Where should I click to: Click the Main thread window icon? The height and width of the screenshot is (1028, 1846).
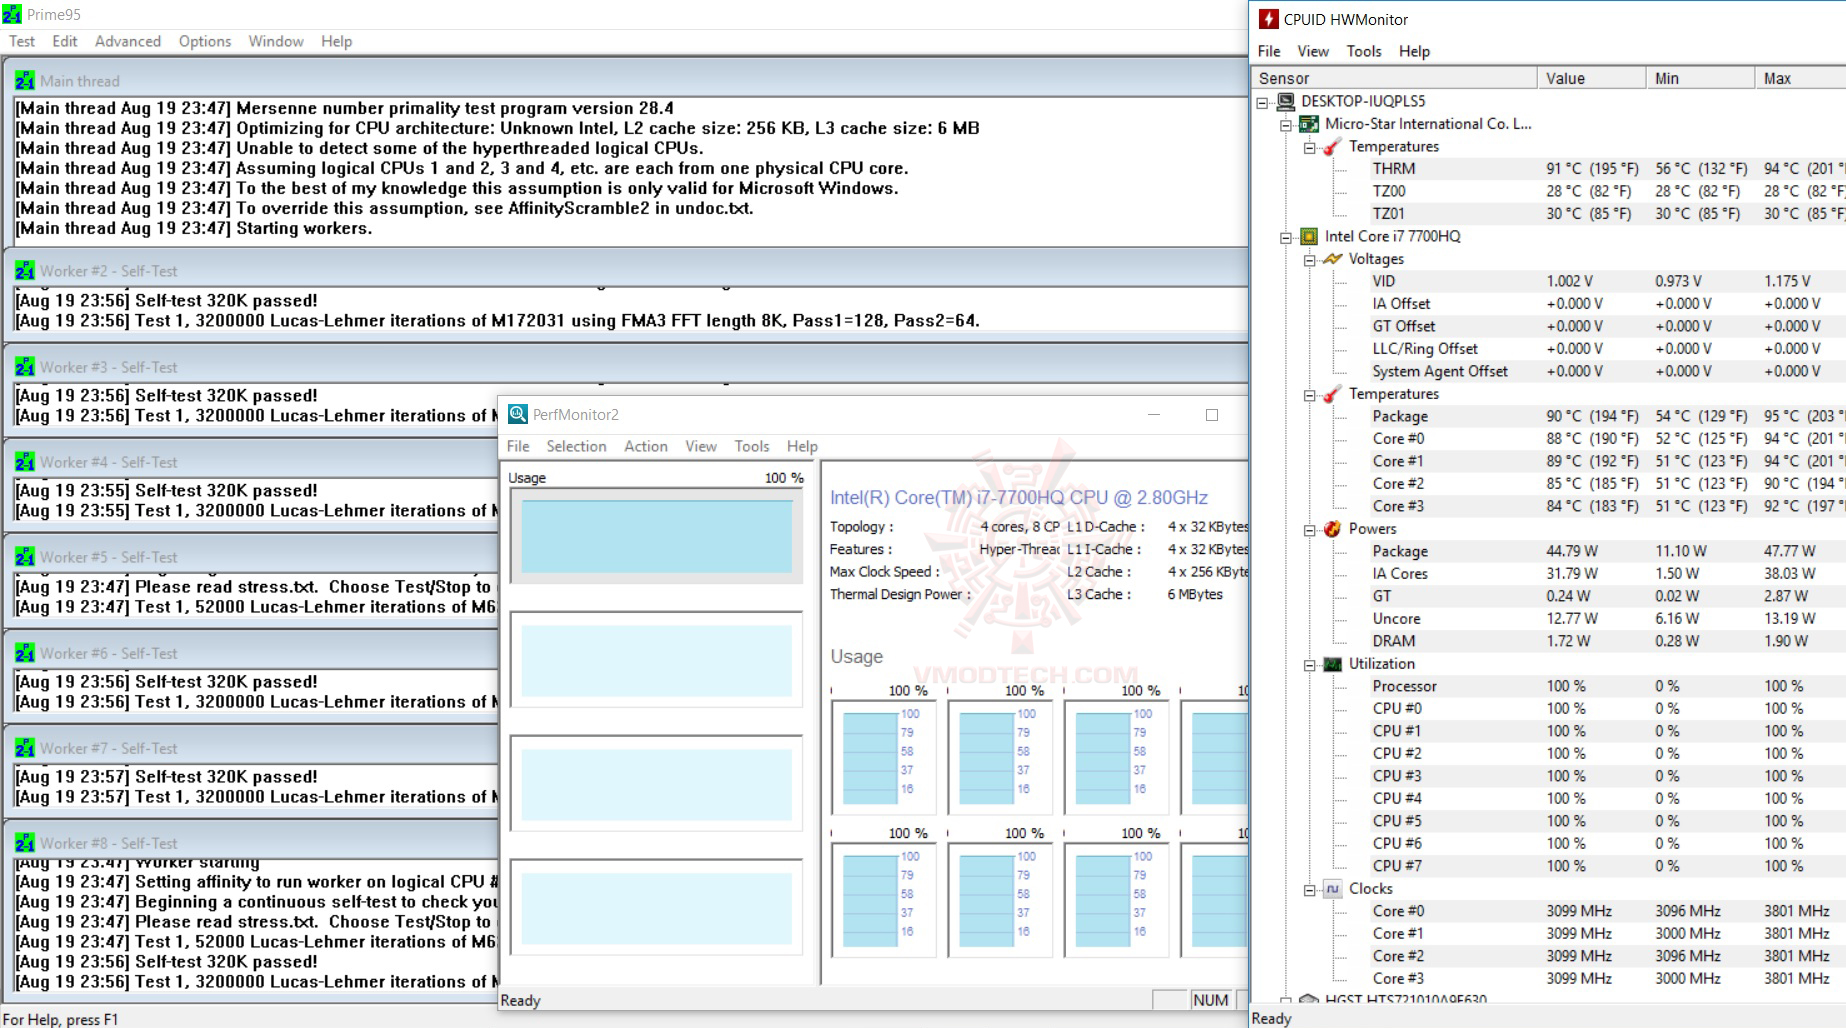tap(25, 81)
